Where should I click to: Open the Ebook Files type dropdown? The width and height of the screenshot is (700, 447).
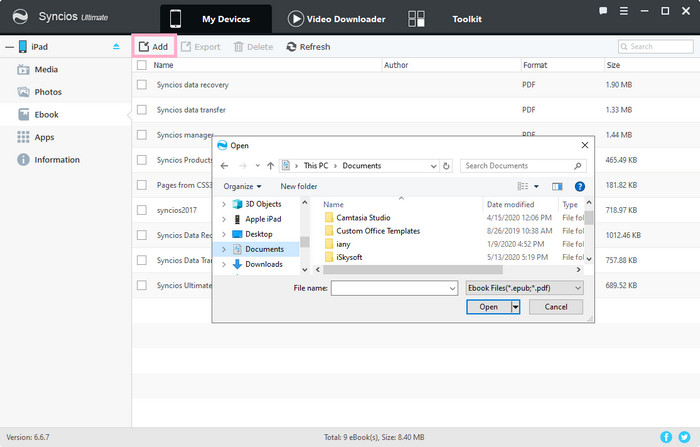524,288
